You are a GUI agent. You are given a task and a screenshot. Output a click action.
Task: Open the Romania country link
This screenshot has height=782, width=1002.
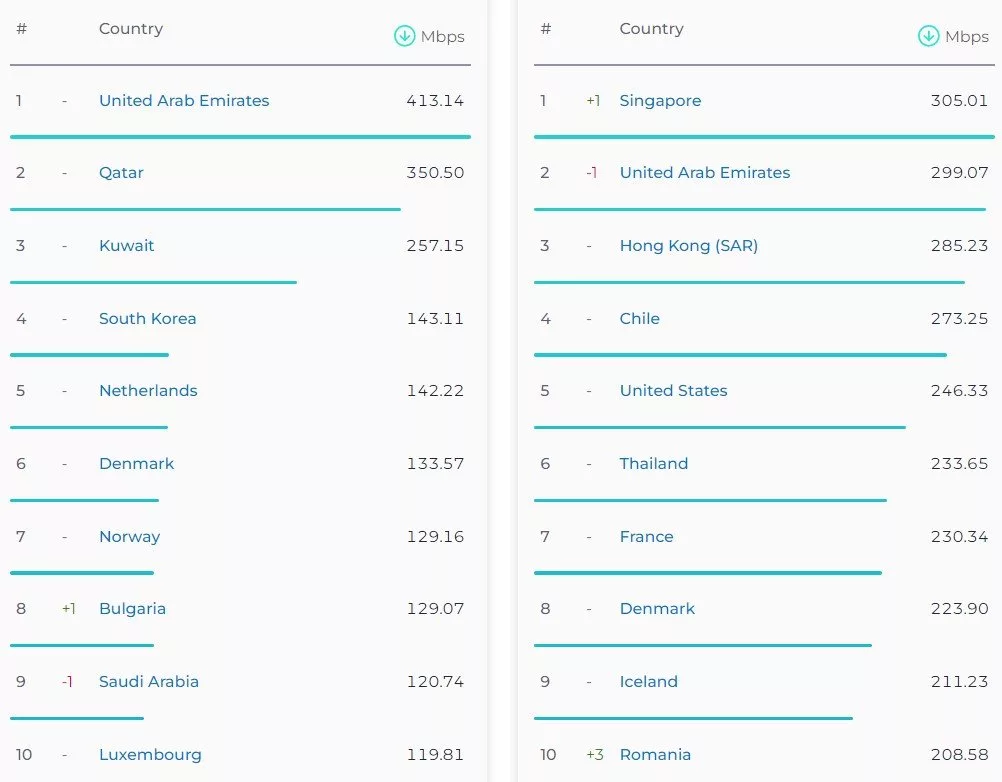tap(655, 755)
